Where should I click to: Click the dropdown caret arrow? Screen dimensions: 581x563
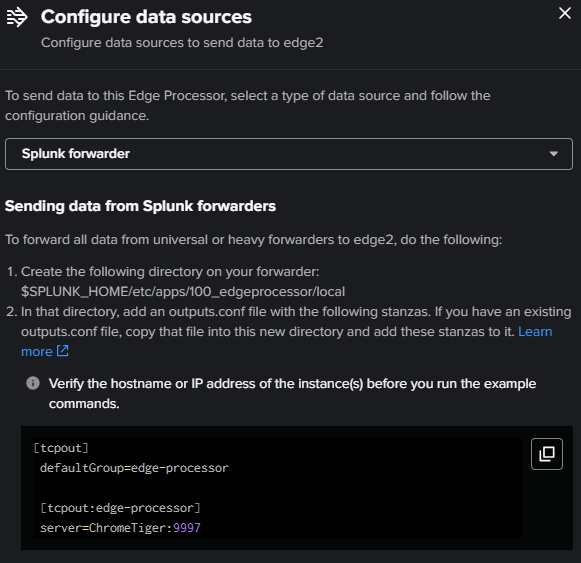click(554, 154)
